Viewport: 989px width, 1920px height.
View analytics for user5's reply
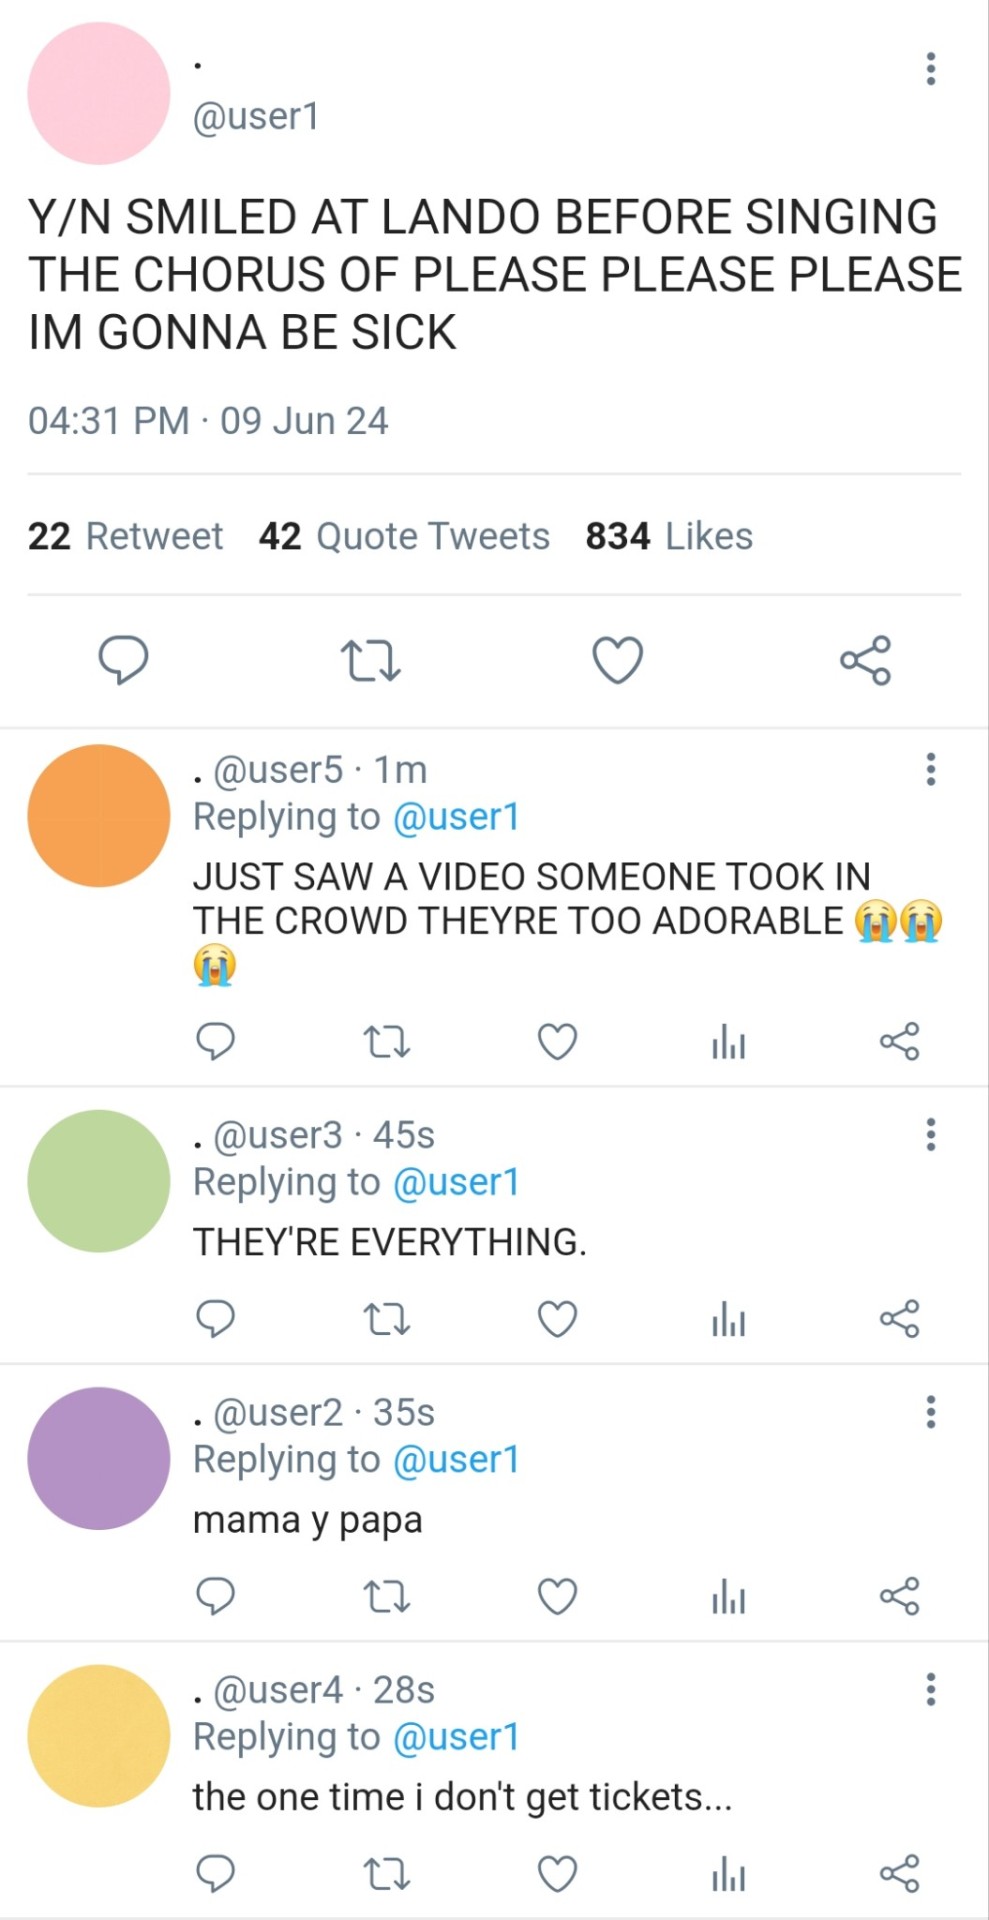728,1042
